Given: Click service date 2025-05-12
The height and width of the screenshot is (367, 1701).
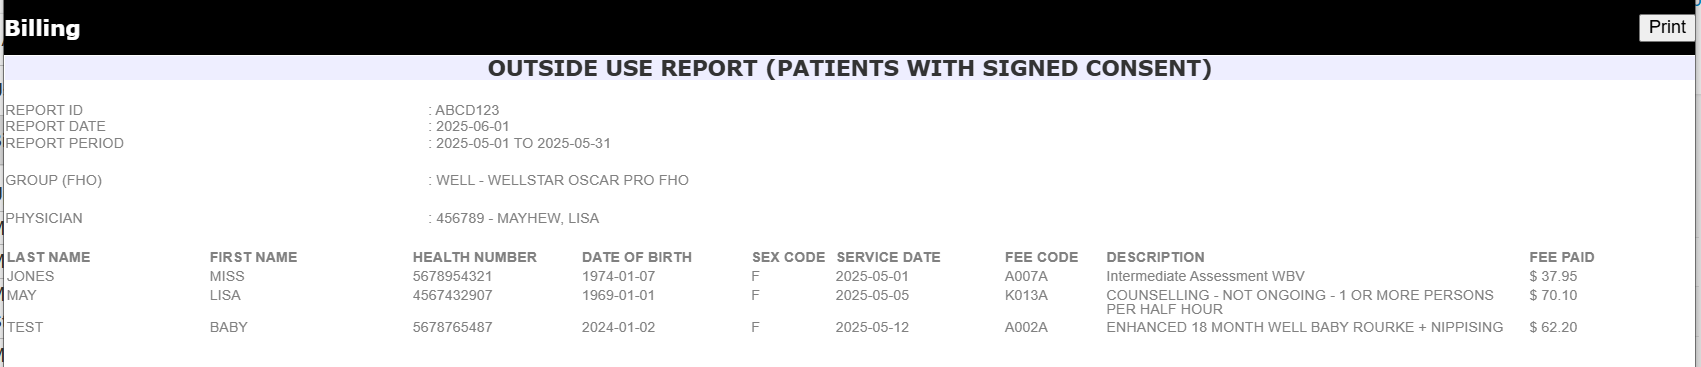Looking at the screenshot, I should pyautogui.click(x=873, y=327).
